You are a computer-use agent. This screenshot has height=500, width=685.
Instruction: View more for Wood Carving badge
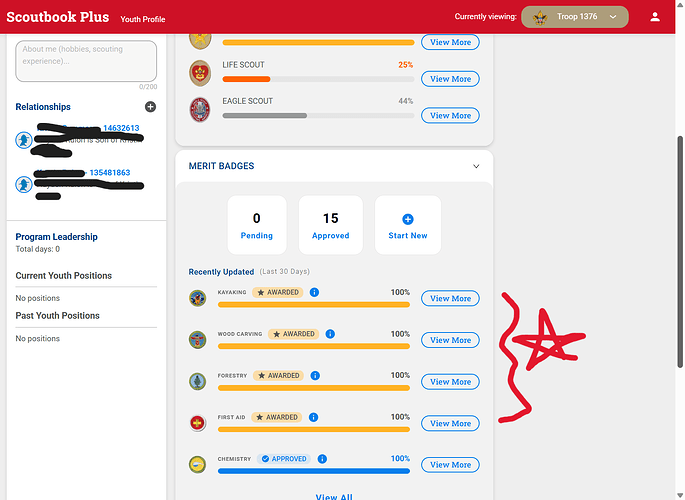(450, 340)
